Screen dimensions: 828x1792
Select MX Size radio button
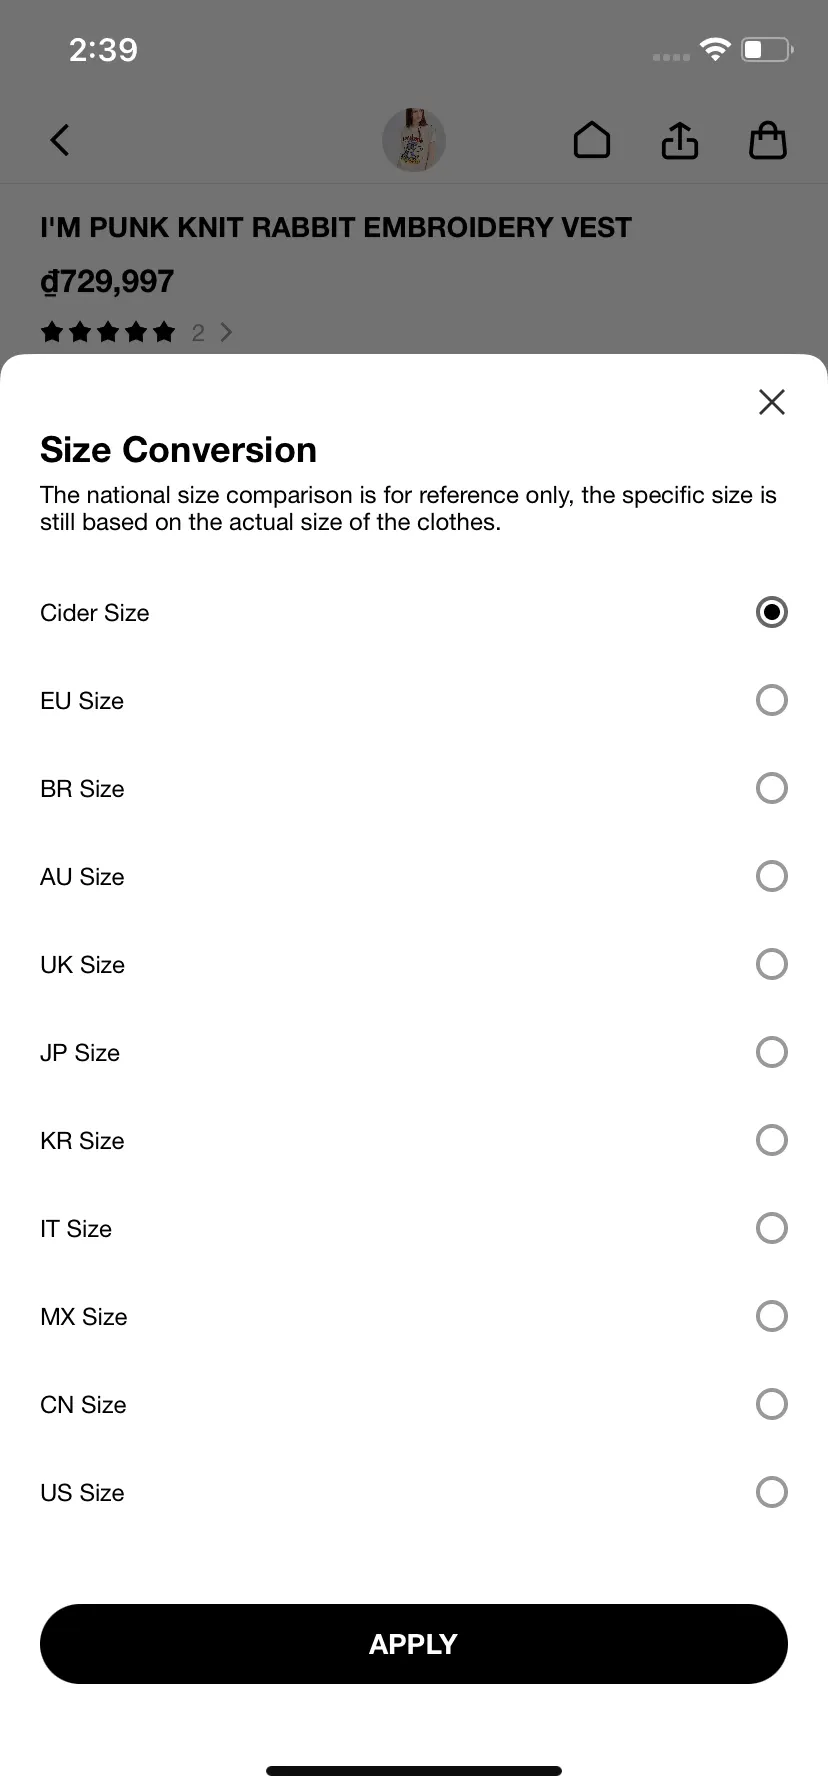point(772,1316)
